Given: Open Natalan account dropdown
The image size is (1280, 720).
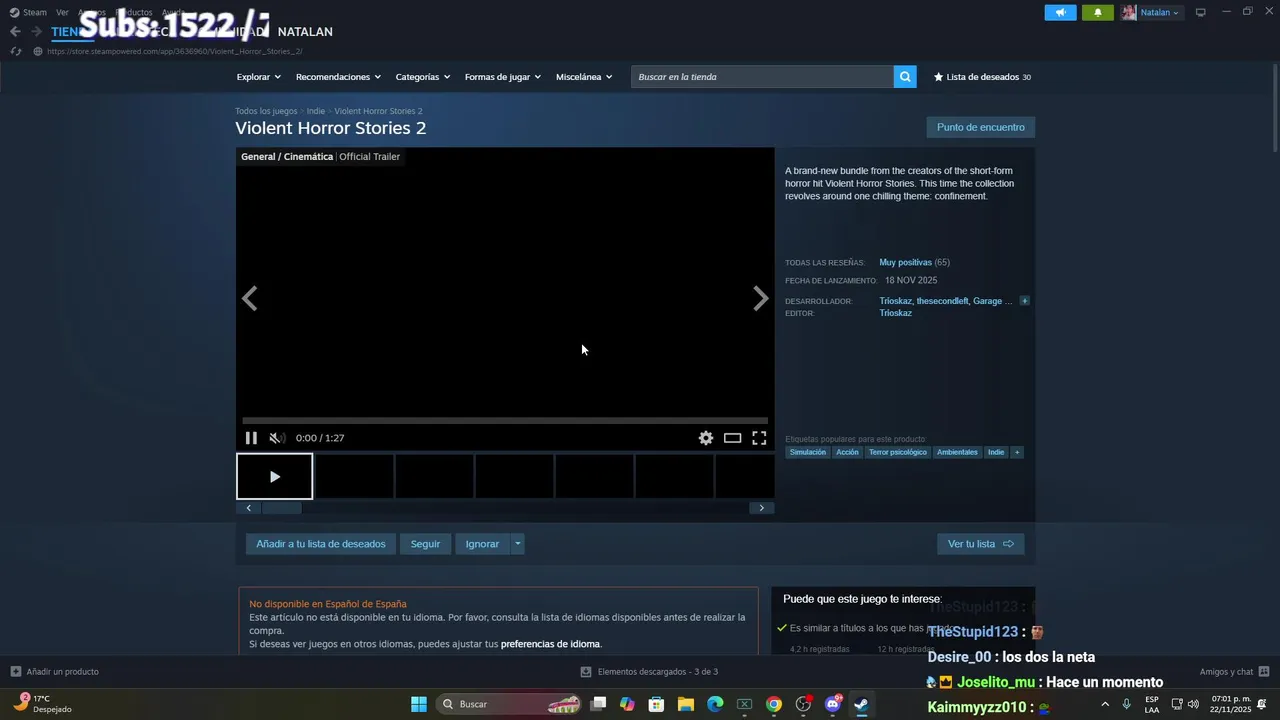Looking at the screenshot, I should [1151, 12].
